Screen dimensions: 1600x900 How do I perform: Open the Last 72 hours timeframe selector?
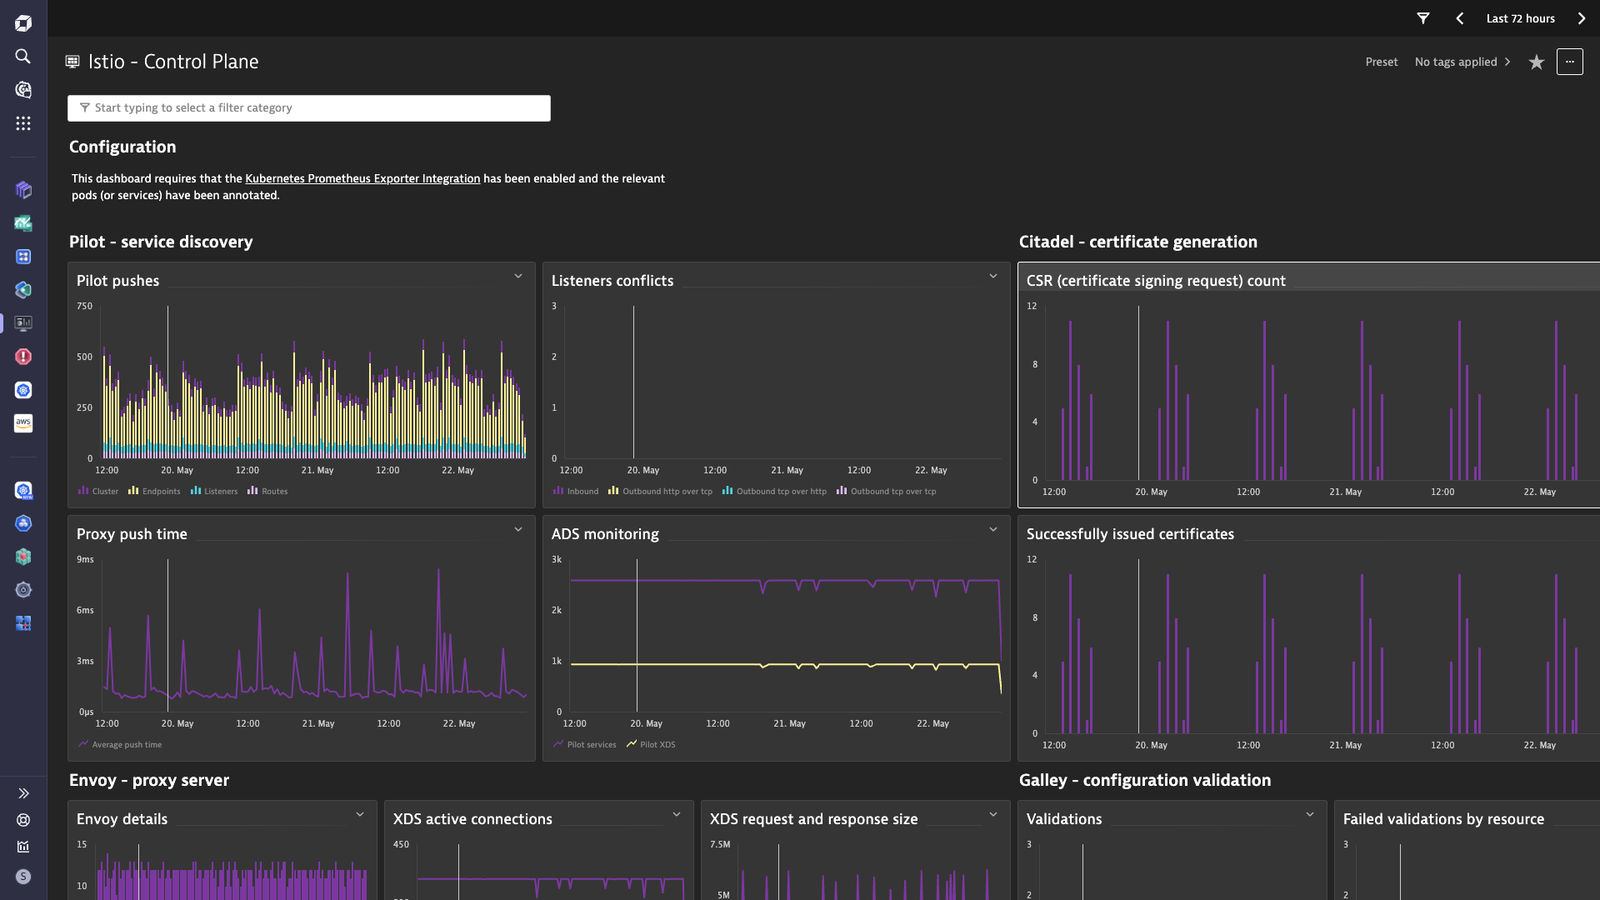[1520, 18]
